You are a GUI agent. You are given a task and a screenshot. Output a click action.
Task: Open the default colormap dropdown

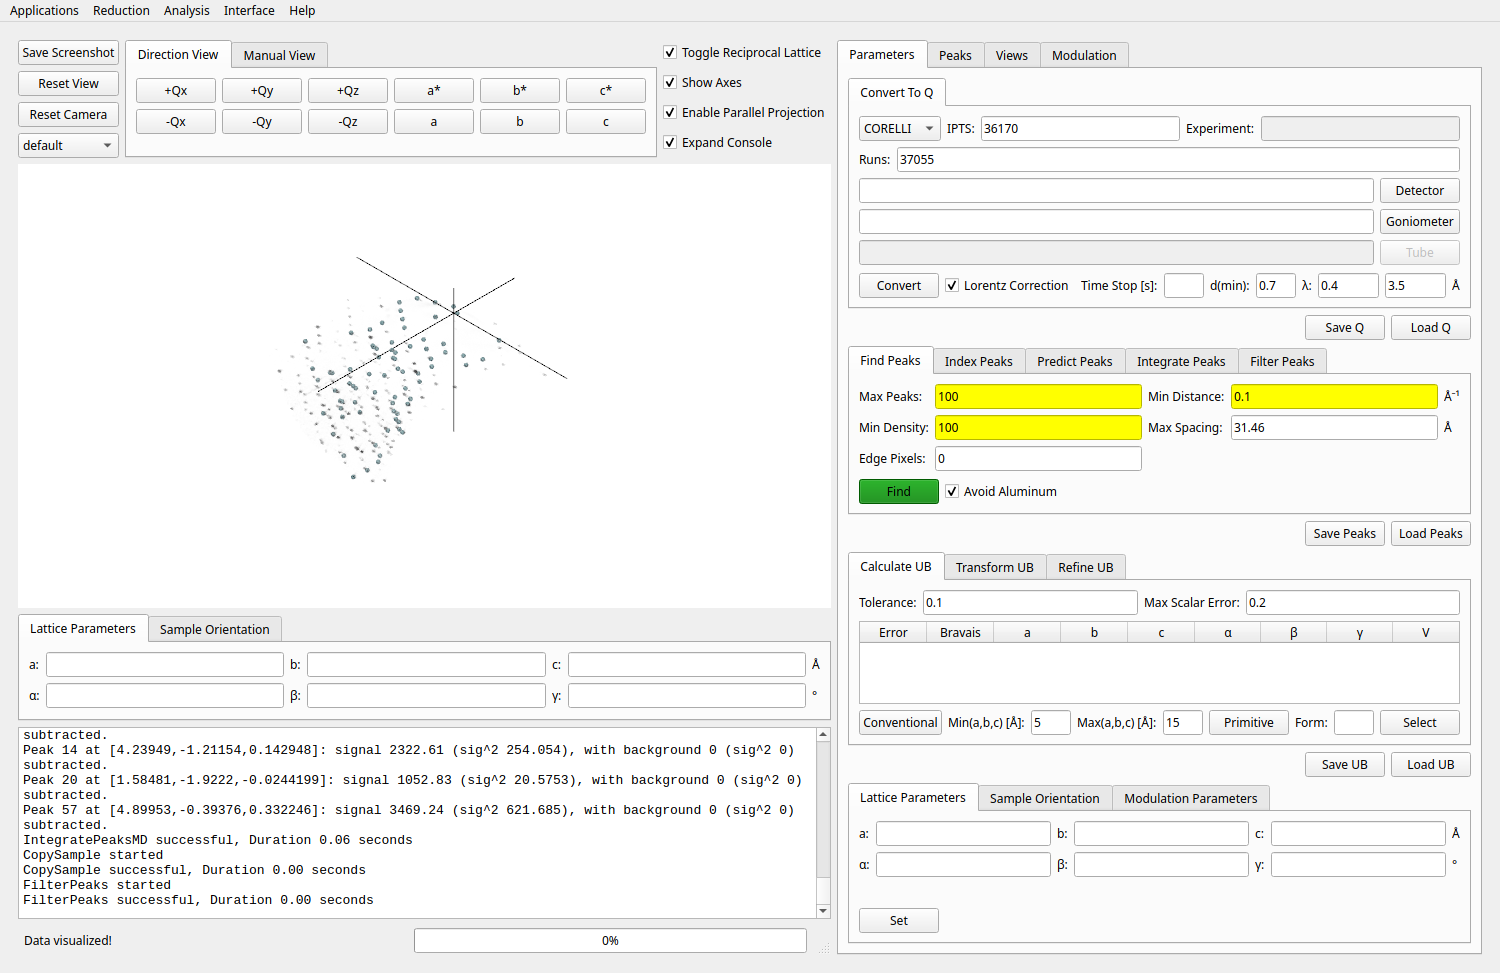pos(68,145)
